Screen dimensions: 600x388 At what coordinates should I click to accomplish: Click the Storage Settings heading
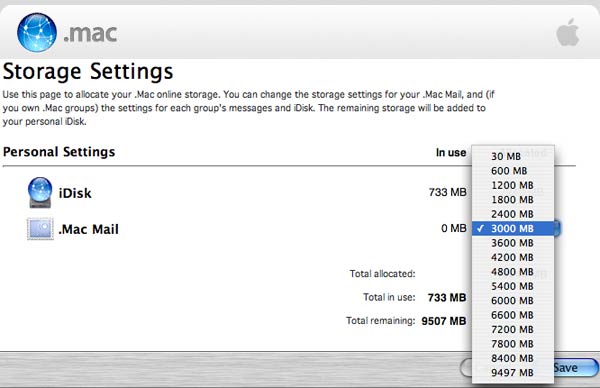tap(88, 72)
